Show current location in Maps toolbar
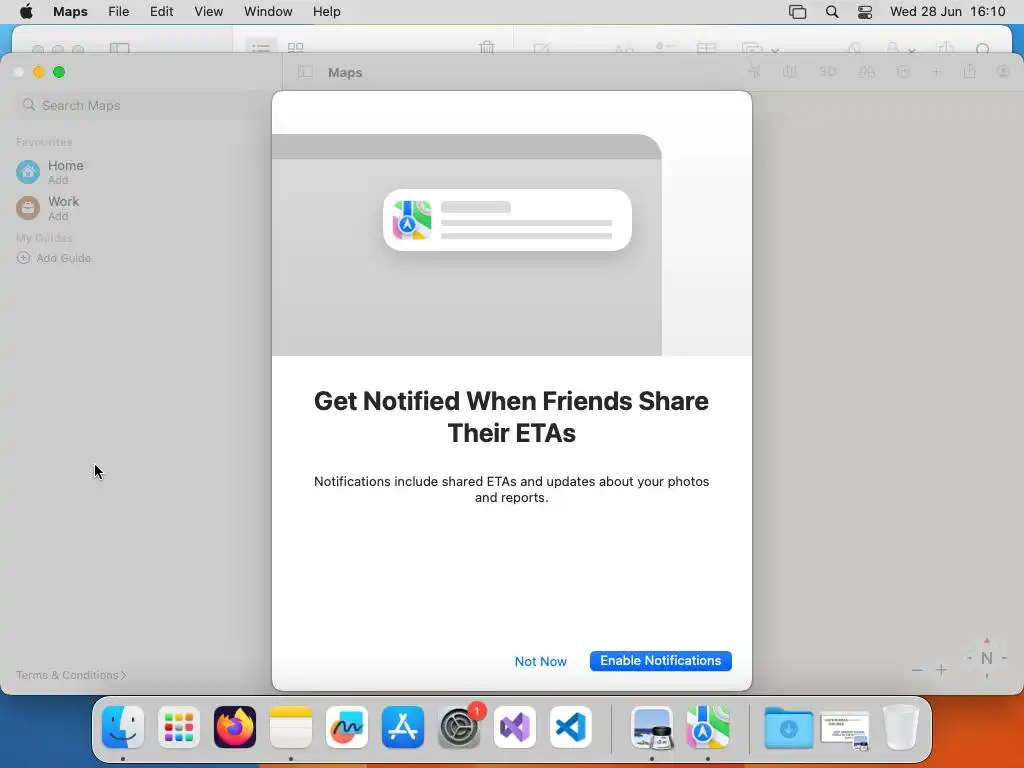Image resolution: width=1024 pixels, height=768 pixels. tap(754, 72)
